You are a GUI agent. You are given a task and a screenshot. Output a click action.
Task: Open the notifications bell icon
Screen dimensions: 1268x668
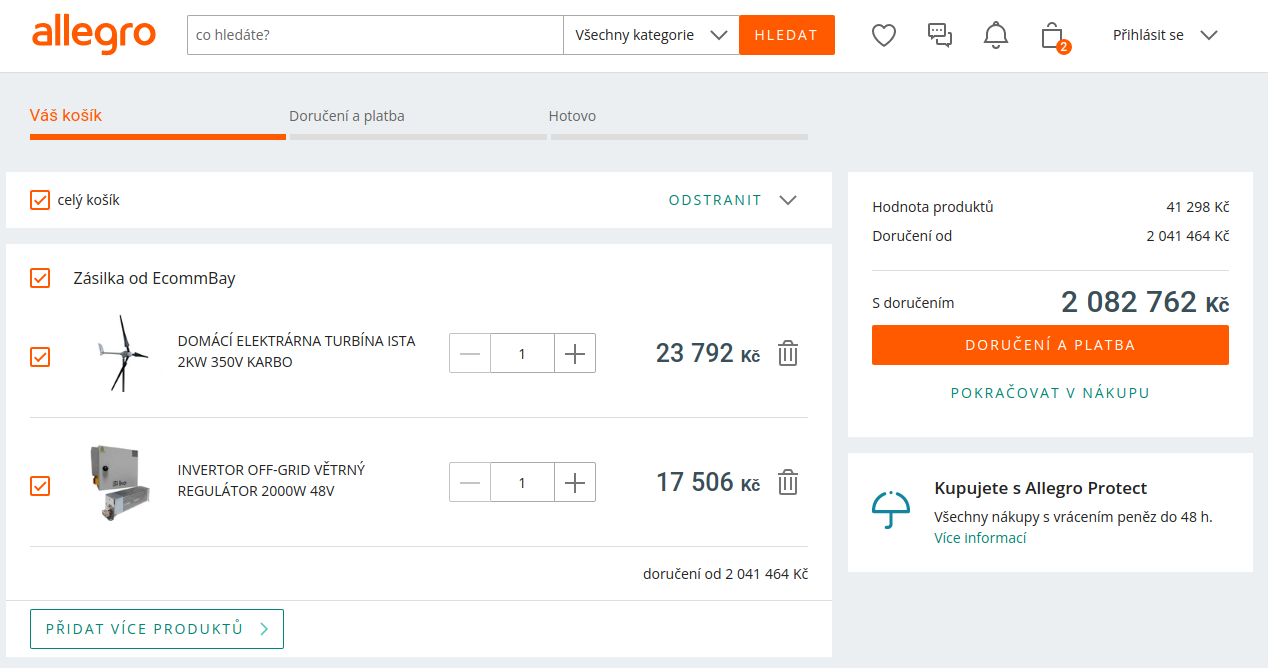(x=995, y=36)
